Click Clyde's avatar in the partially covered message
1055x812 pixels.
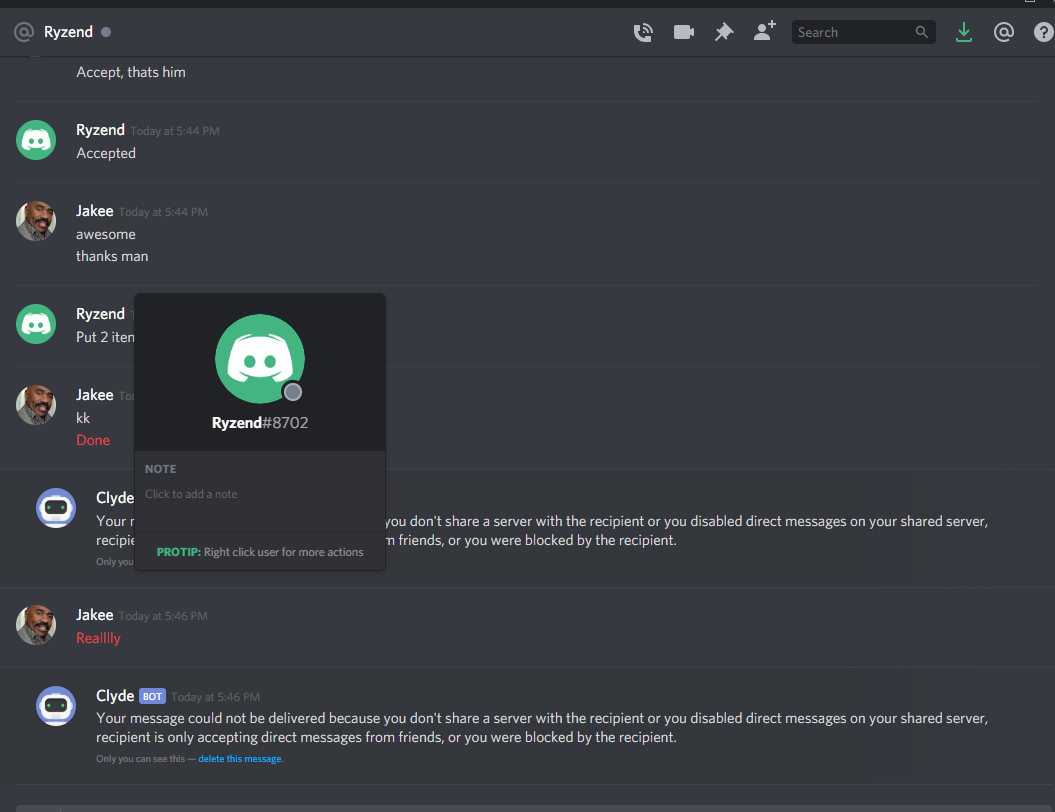(x=56, y=508)
